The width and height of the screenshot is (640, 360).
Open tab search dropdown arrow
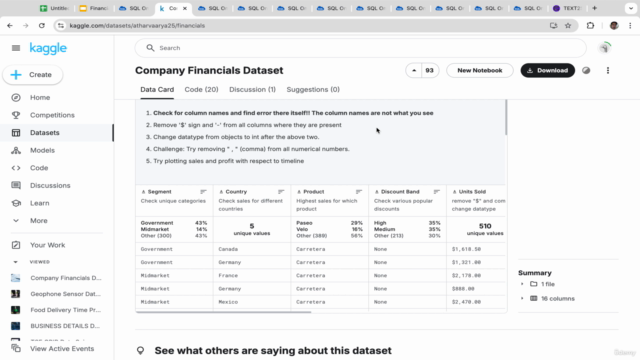pos(631,8)
